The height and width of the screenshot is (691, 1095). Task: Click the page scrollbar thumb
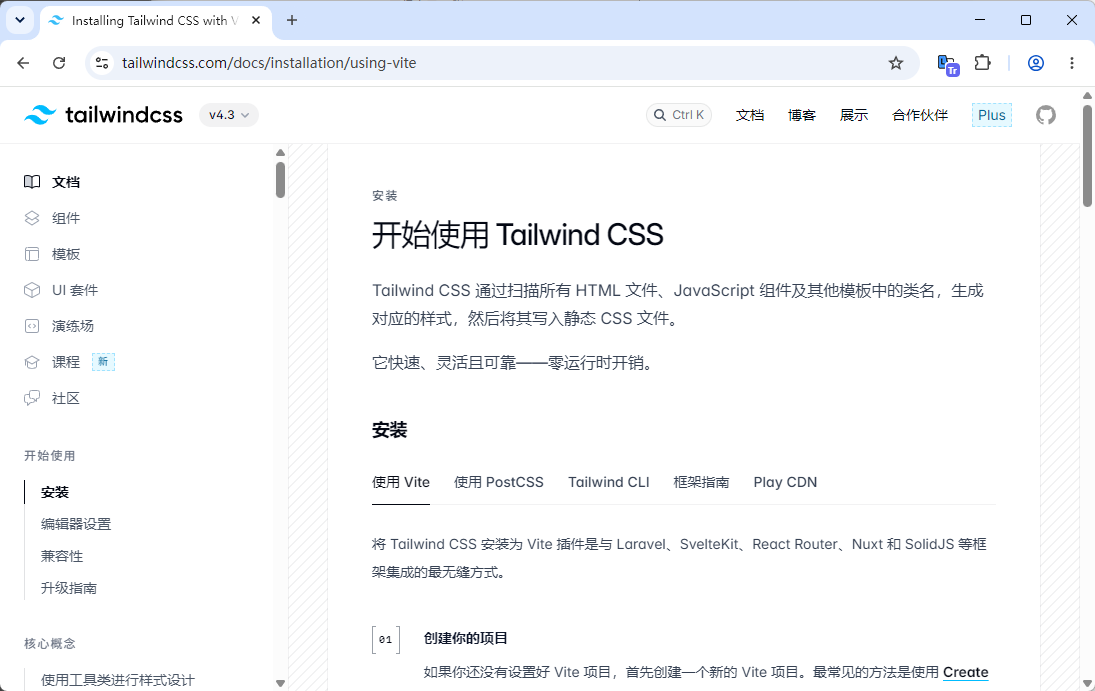pos(1087,155)
